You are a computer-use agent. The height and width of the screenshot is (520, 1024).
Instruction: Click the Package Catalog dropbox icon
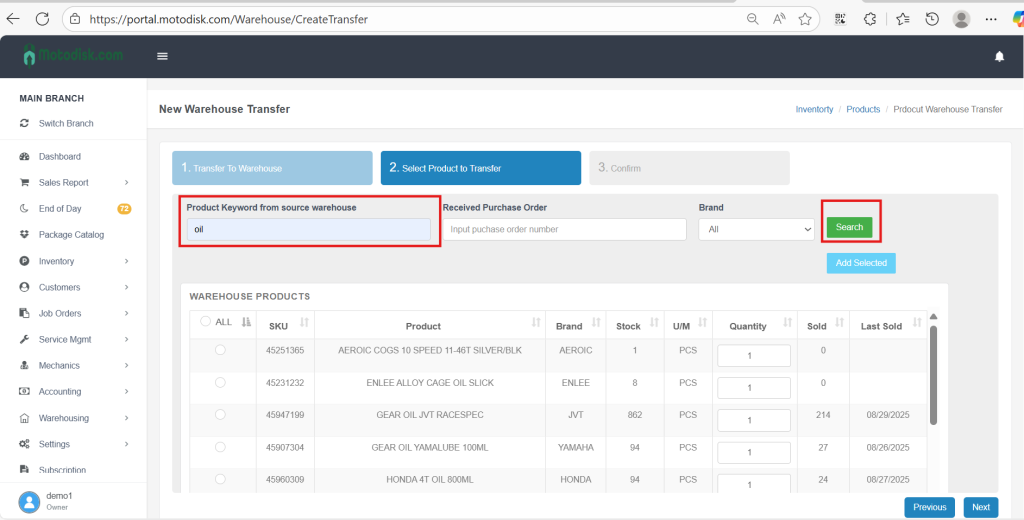pos(25,235)
